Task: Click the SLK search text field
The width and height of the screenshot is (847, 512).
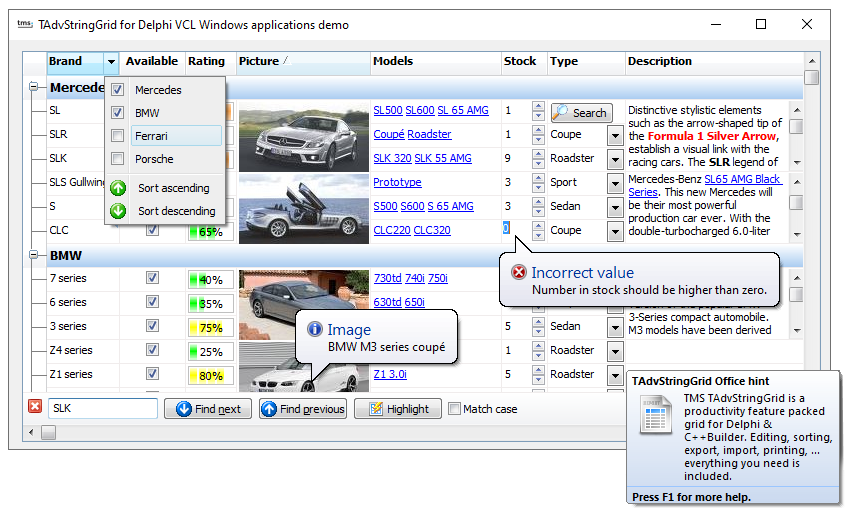Action: pos(103,408)
